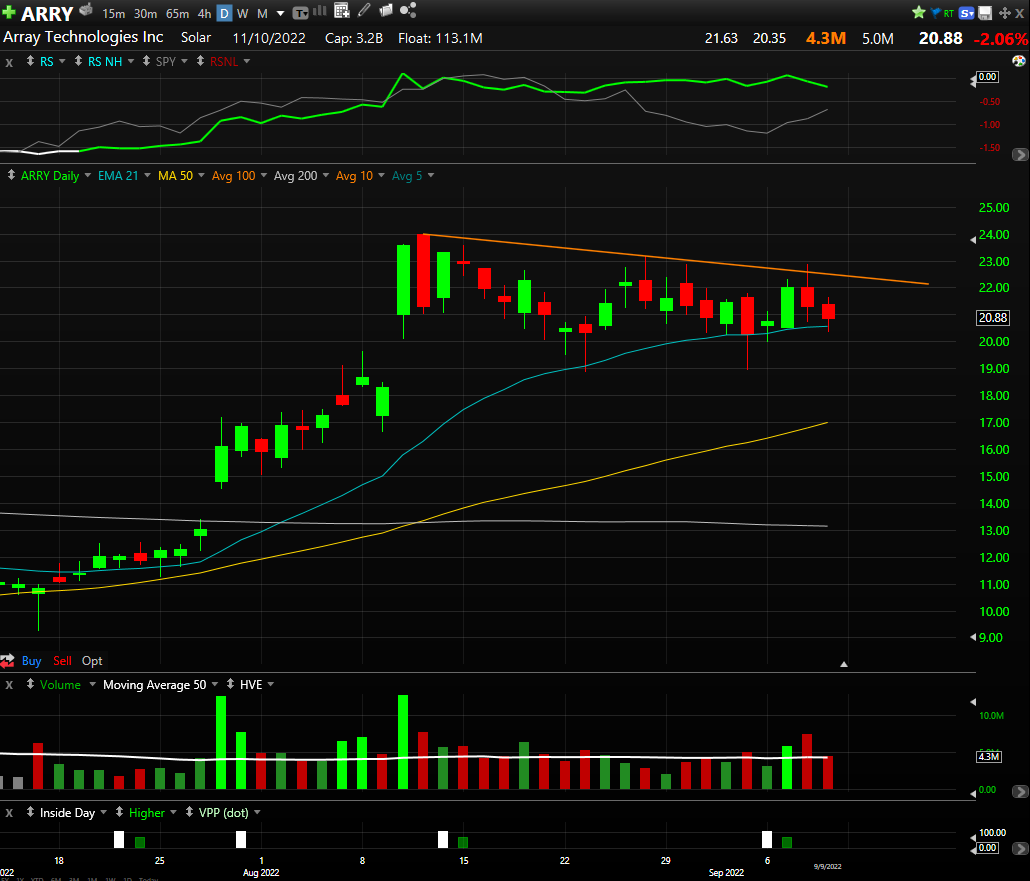Screen dimensions: 1030x881
Task: Click the add indicator table icon
Action: click(x=342, y=10)
